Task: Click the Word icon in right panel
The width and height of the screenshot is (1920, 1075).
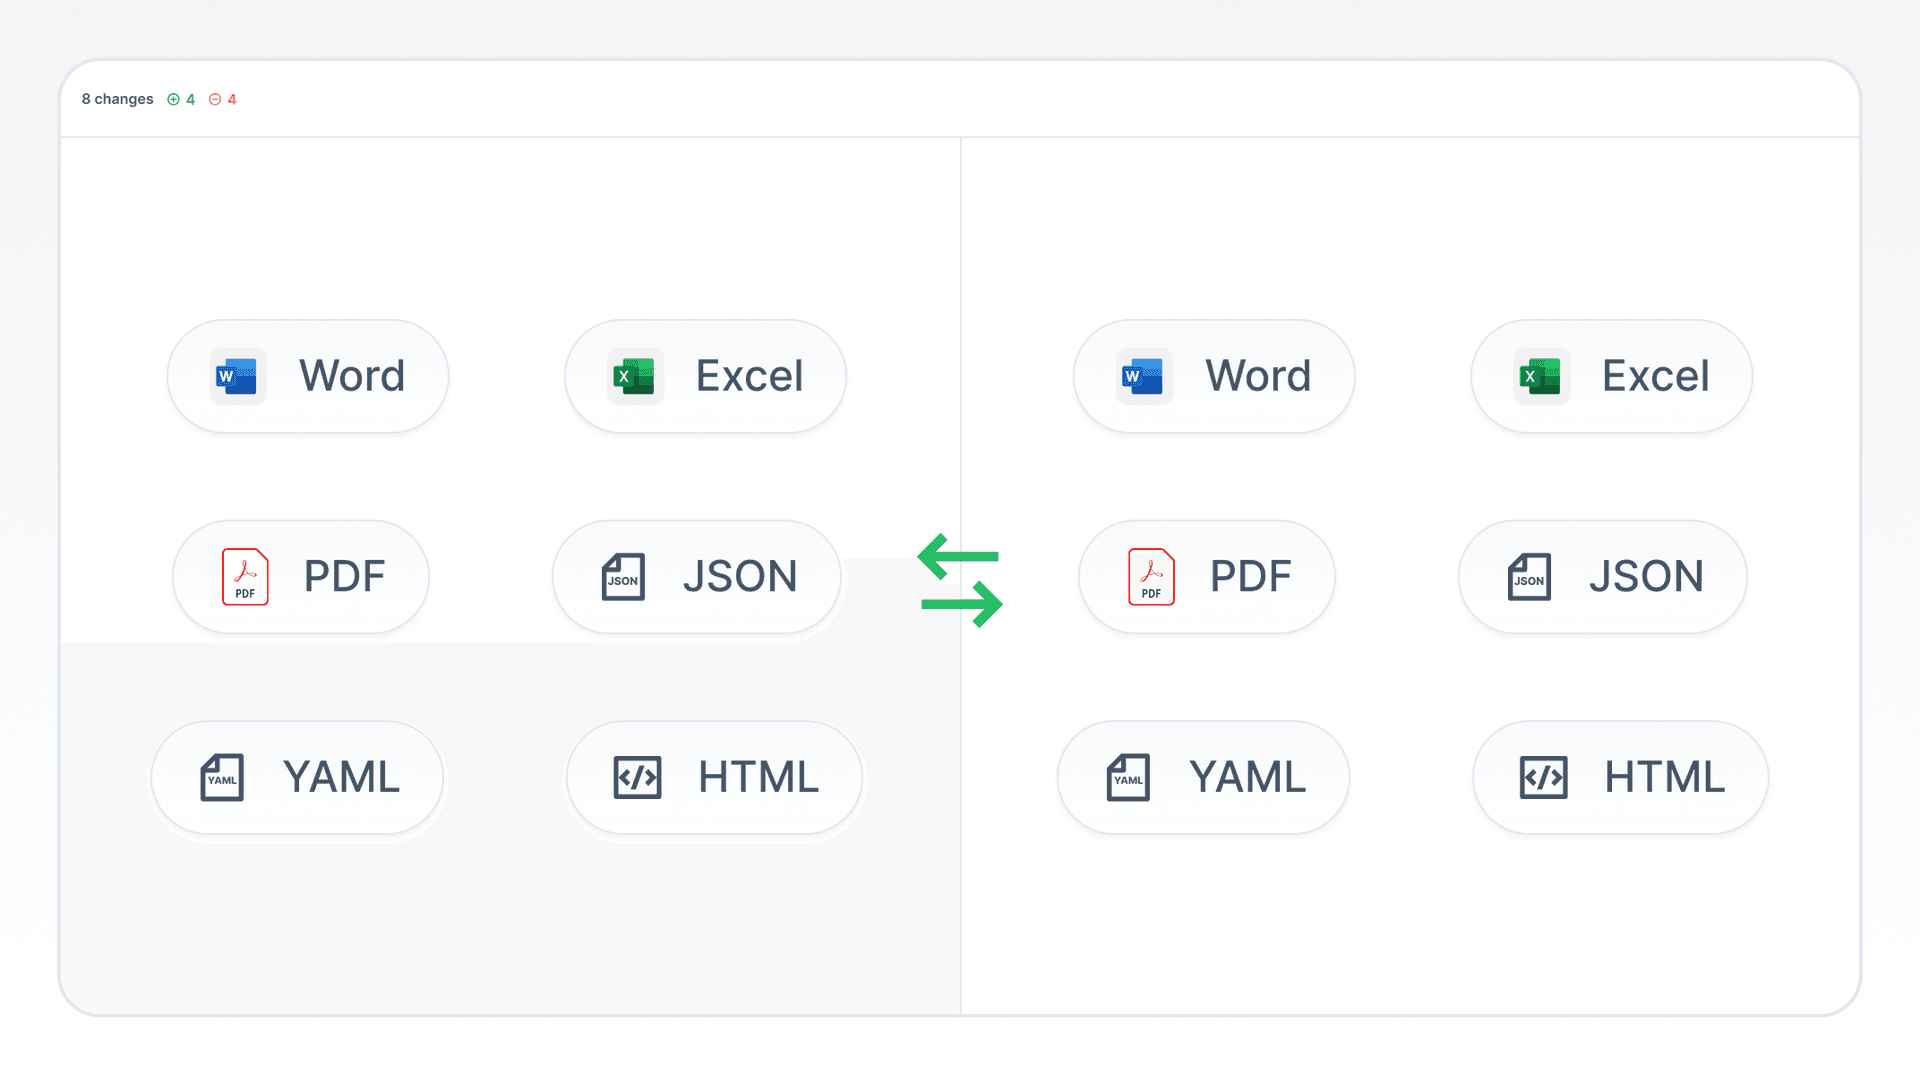Action: point(1143,377)
